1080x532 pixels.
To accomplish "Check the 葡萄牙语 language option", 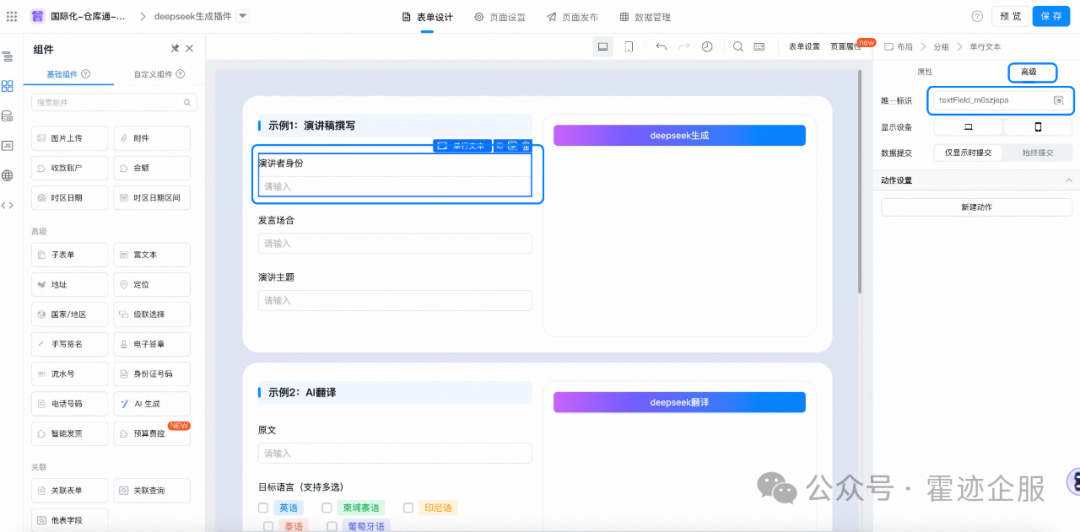I will [x=331, y=526].
